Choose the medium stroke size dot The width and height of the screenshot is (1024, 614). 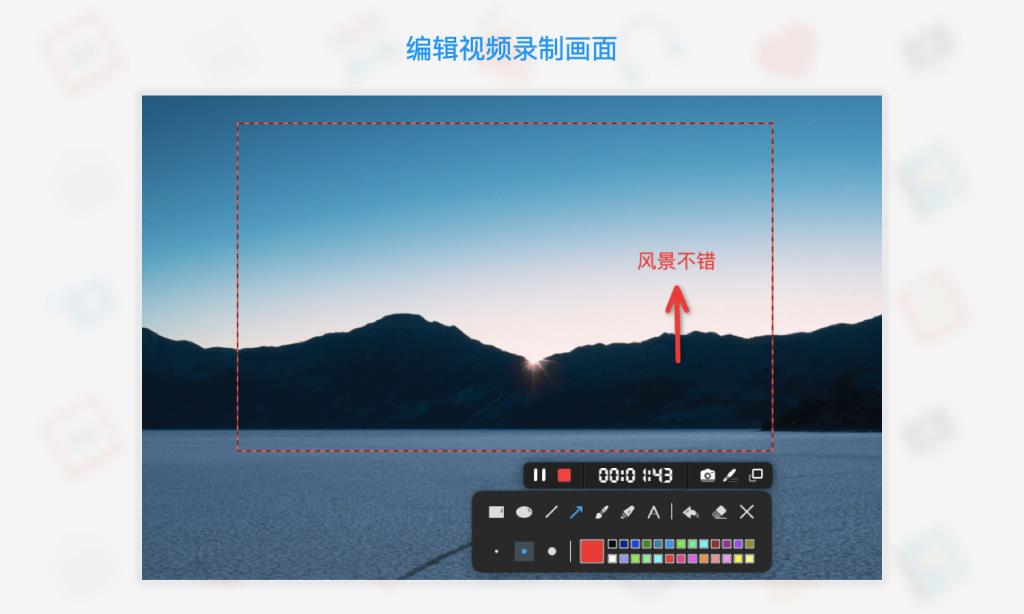[524, 551]
